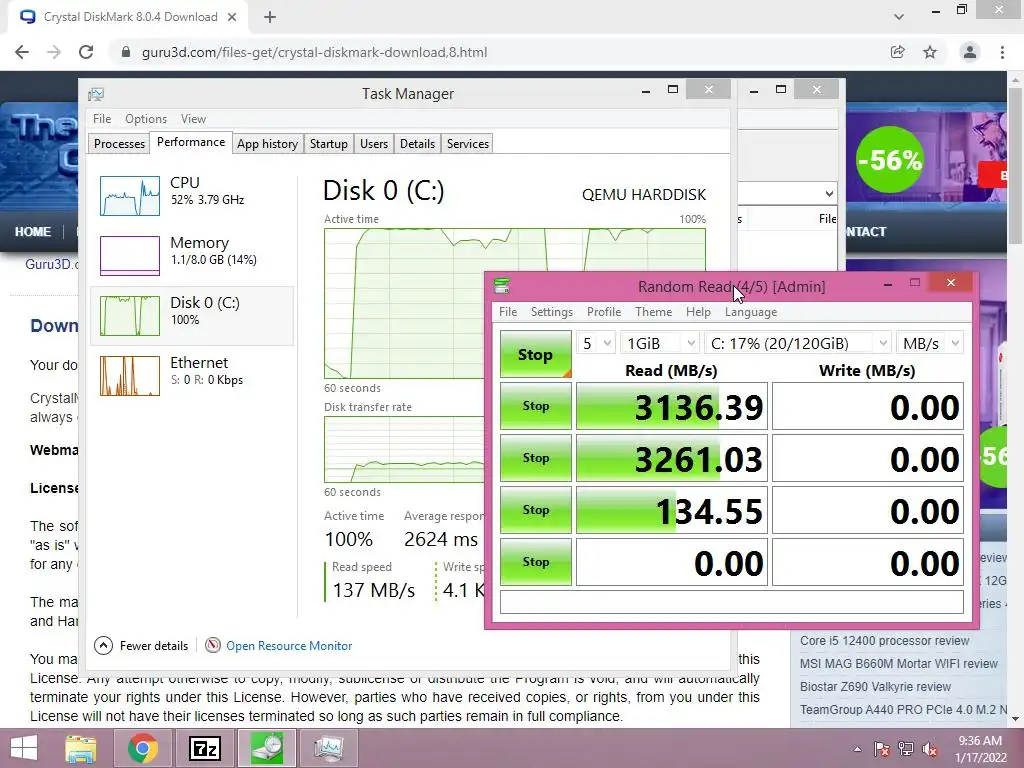Open the Windows Start button
Screen dimensions: 1024x768
click(x=24, y=748)
